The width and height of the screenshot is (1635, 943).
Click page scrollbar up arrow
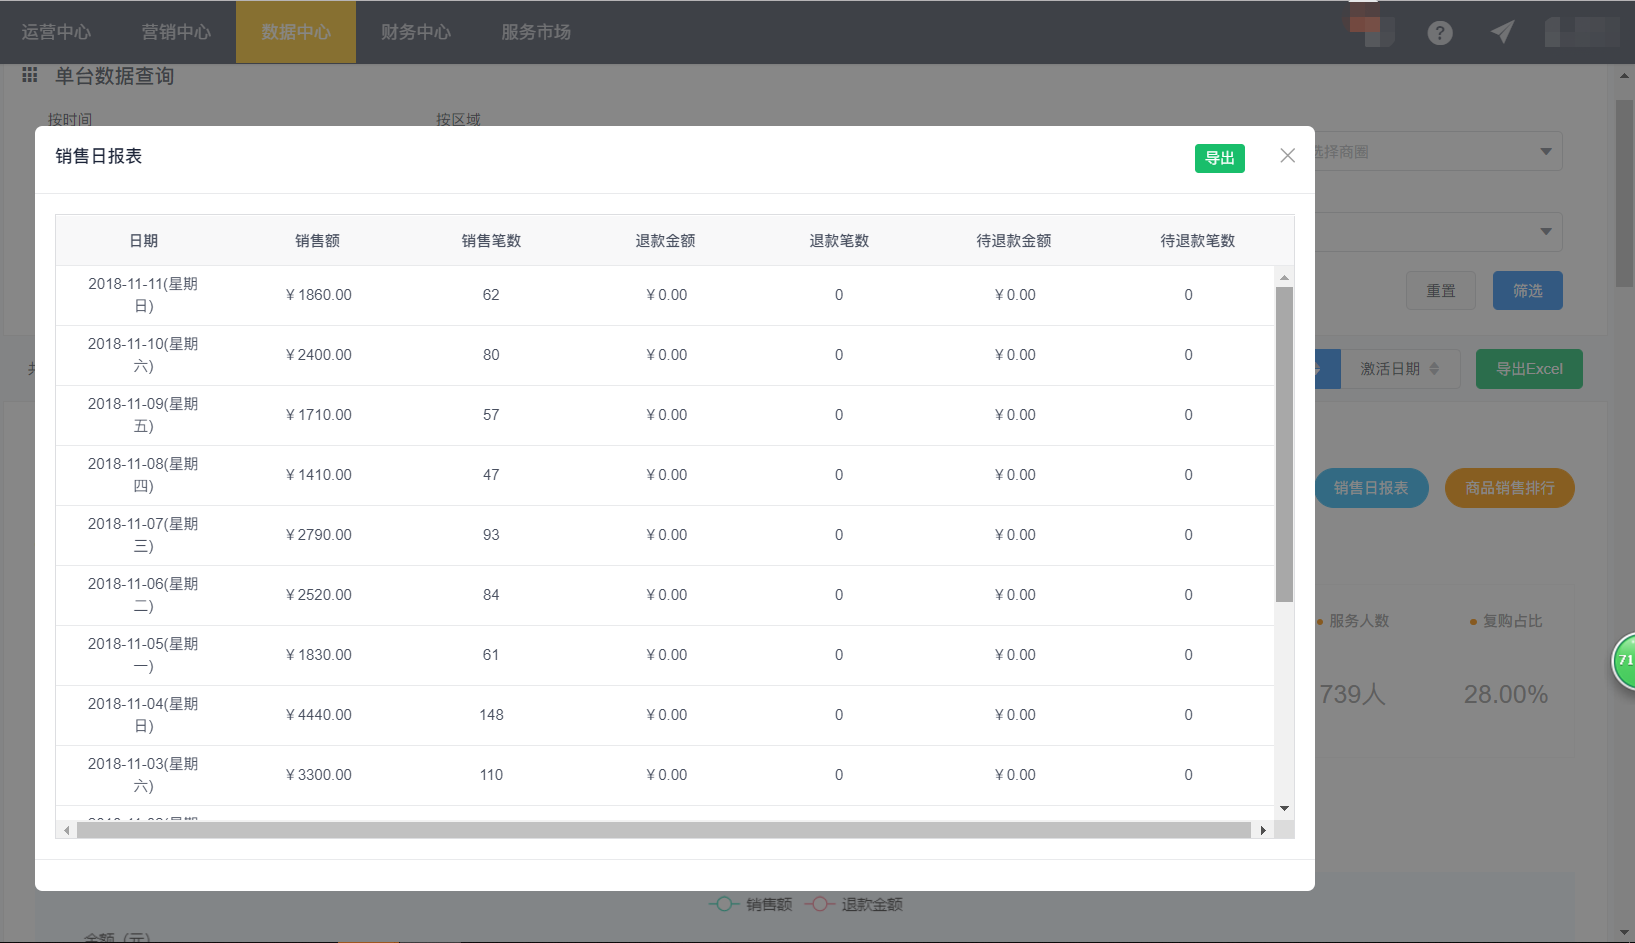coord(1624,76)
